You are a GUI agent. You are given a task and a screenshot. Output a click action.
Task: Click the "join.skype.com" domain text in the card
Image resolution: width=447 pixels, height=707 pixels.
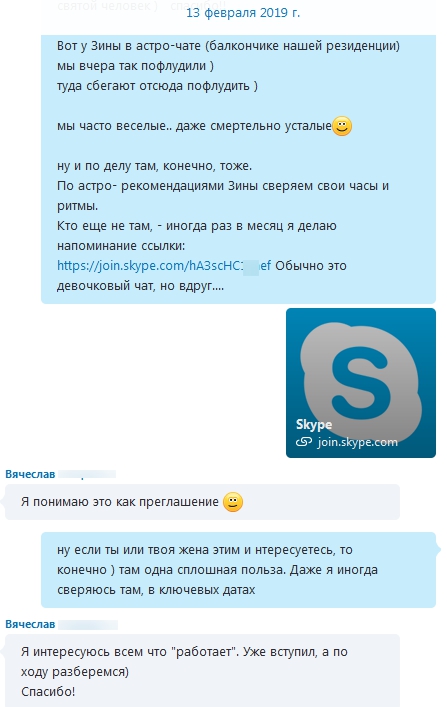(x=358, y=442)
